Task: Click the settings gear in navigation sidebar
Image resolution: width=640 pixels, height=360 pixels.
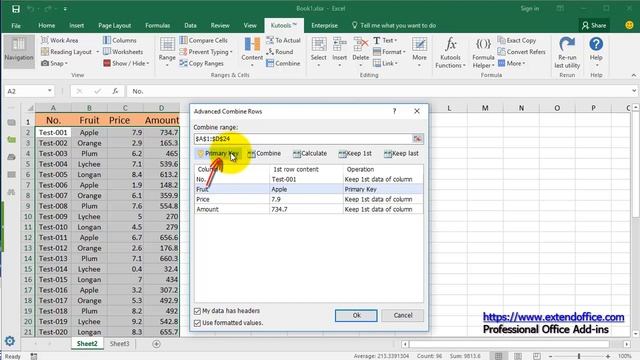Action: [x=10, y=341]
